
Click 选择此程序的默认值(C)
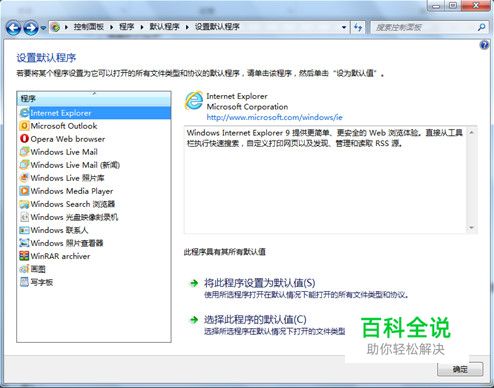(x=255, y=320)
